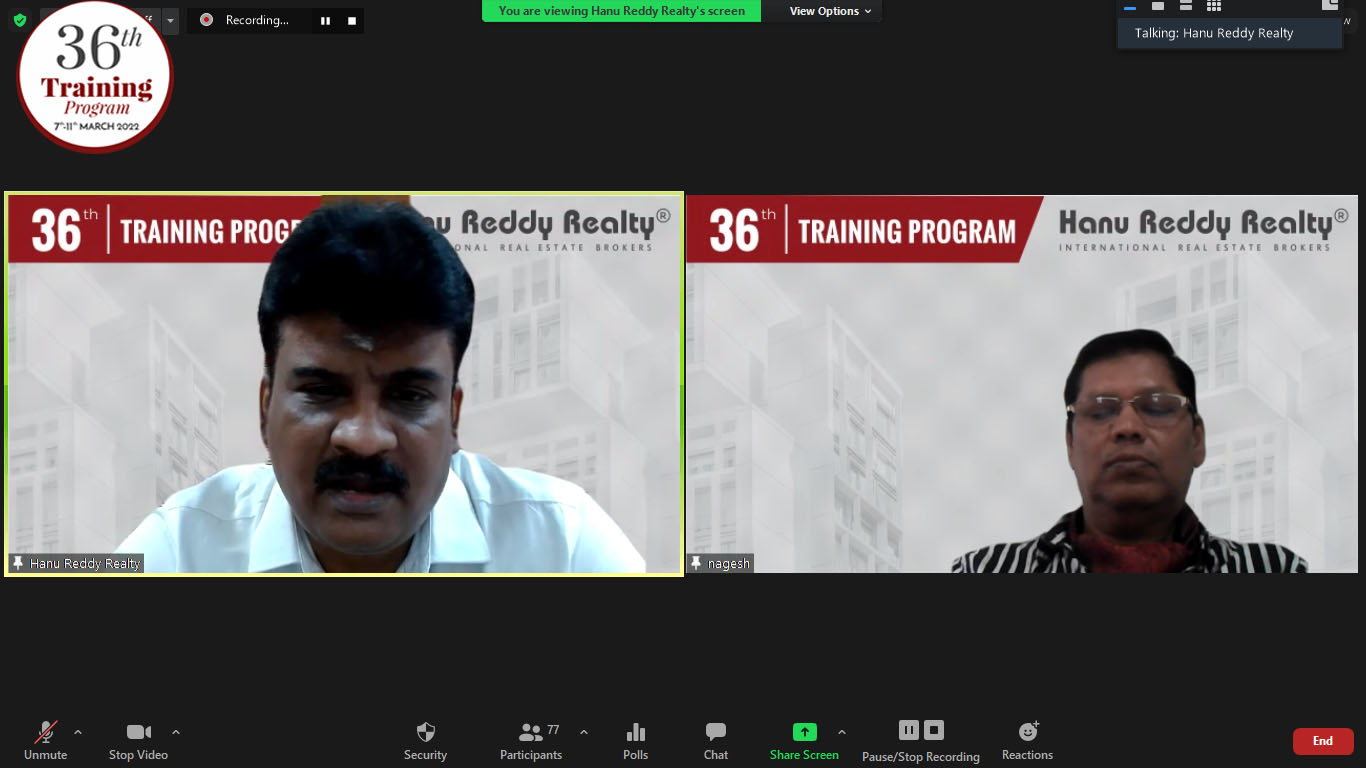Select the nagesh video tile
This screenshot has width=1366, height=768.
tap(1022, 384)
